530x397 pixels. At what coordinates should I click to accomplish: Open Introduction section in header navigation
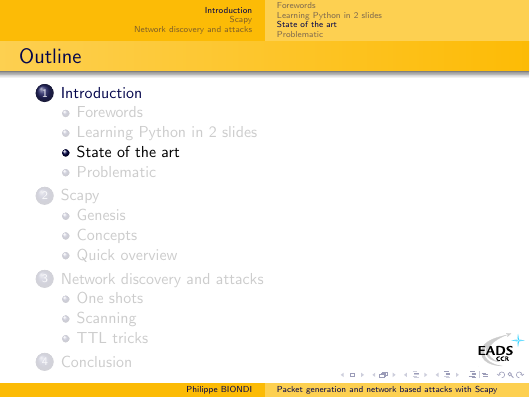point(228,10)
